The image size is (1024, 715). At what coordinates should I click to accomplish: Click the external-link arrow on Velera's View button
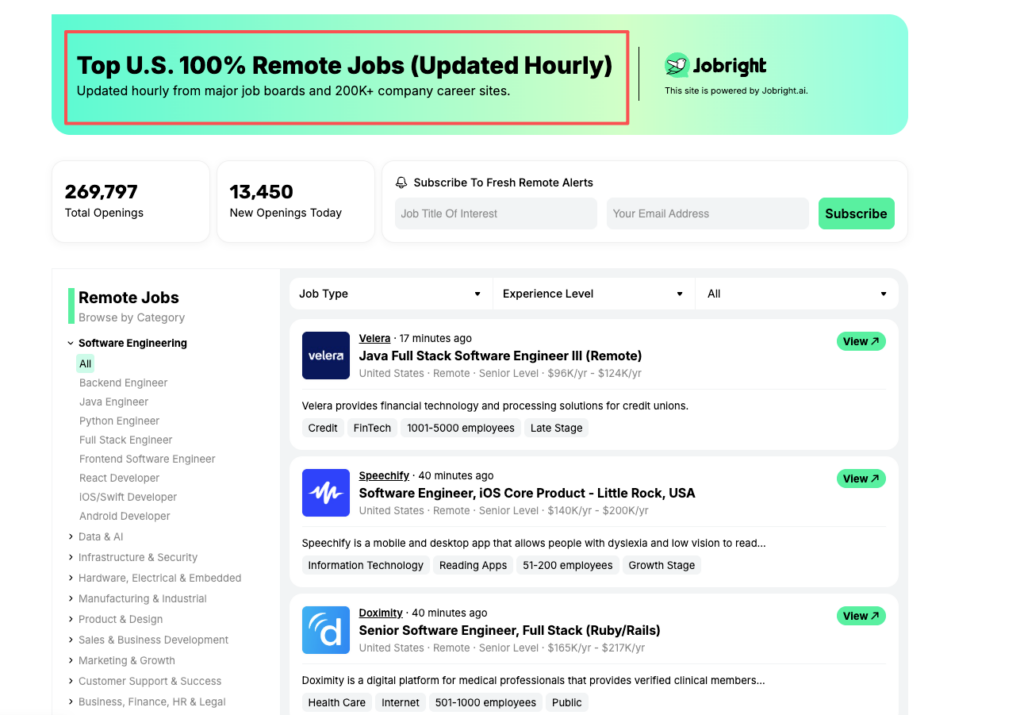pos(874,341)
